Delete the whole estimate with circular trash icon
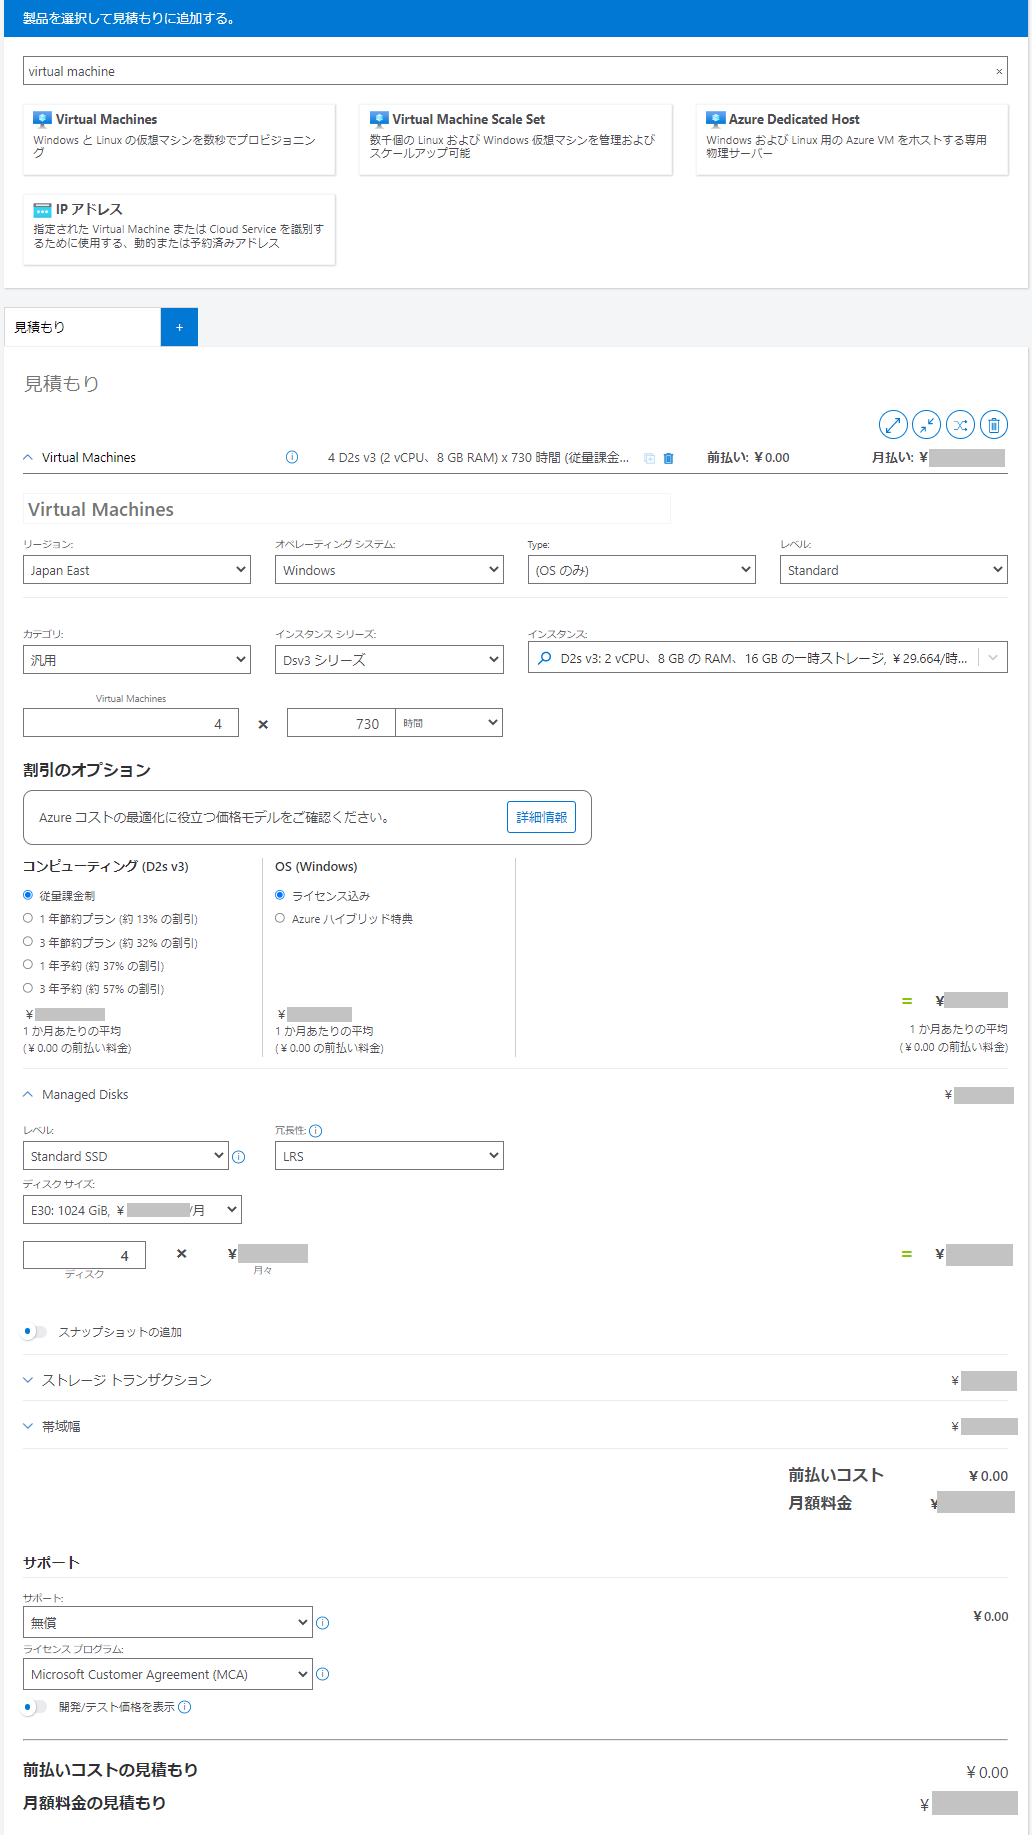The width and height of the screenshot is (1032, 1835). [x=994, y=425]
